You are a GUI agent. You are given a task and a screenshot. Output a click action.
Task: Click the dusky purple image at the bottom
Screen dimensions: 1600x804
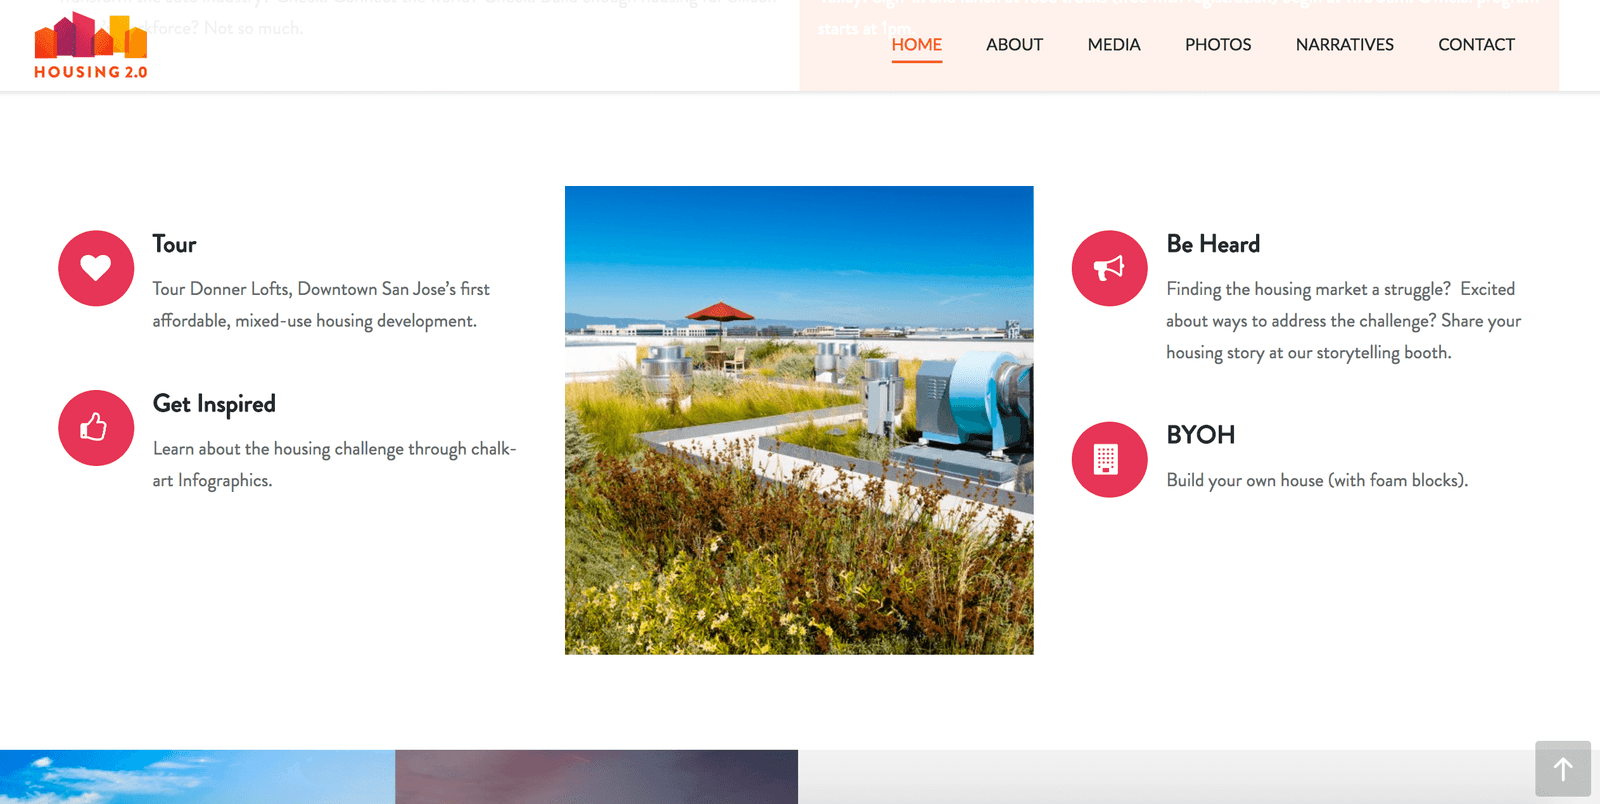point(596,777)
